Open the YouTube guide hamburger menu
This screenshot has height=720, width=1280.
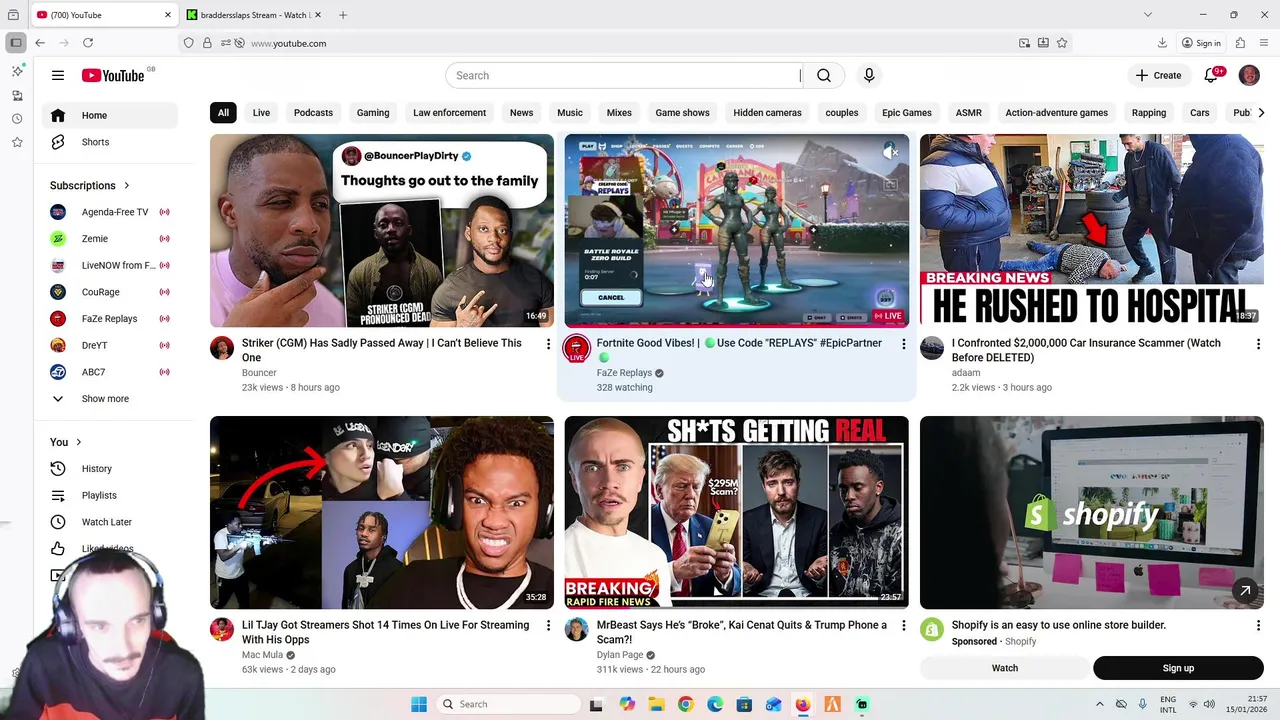point(58,75)
